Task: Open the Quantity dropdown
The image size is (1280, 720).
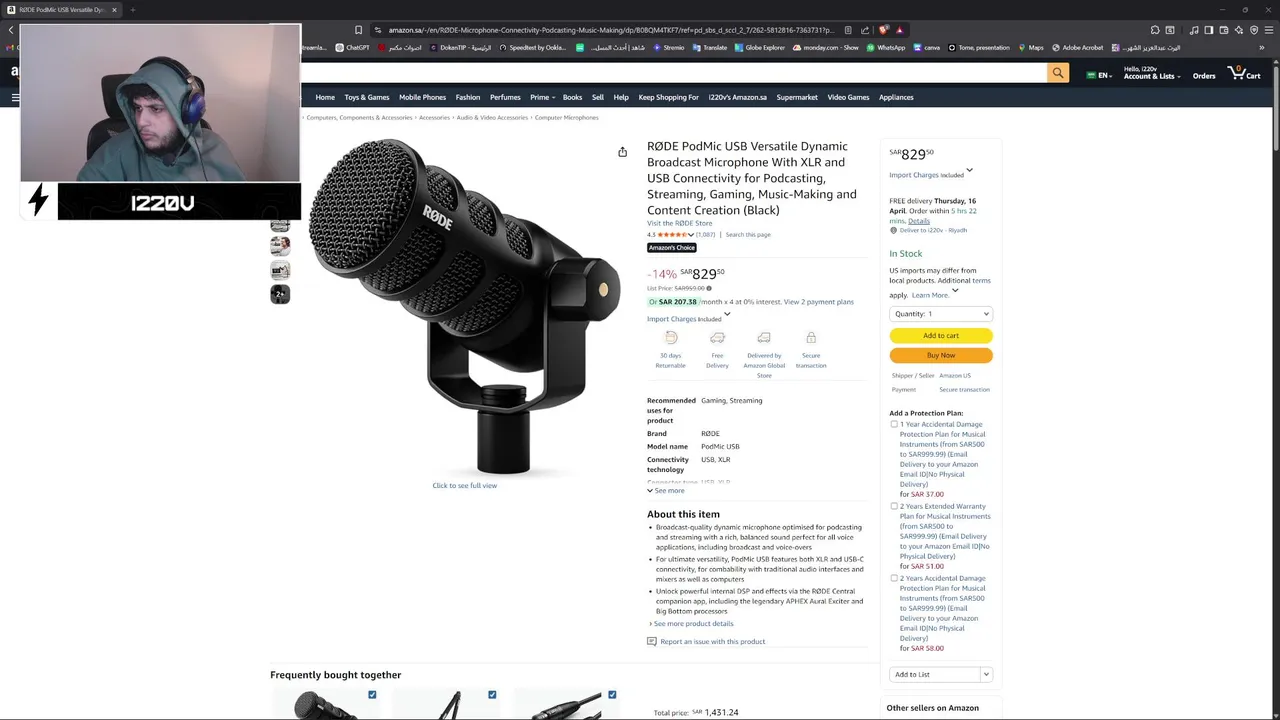Action: [x=941, y=314]
